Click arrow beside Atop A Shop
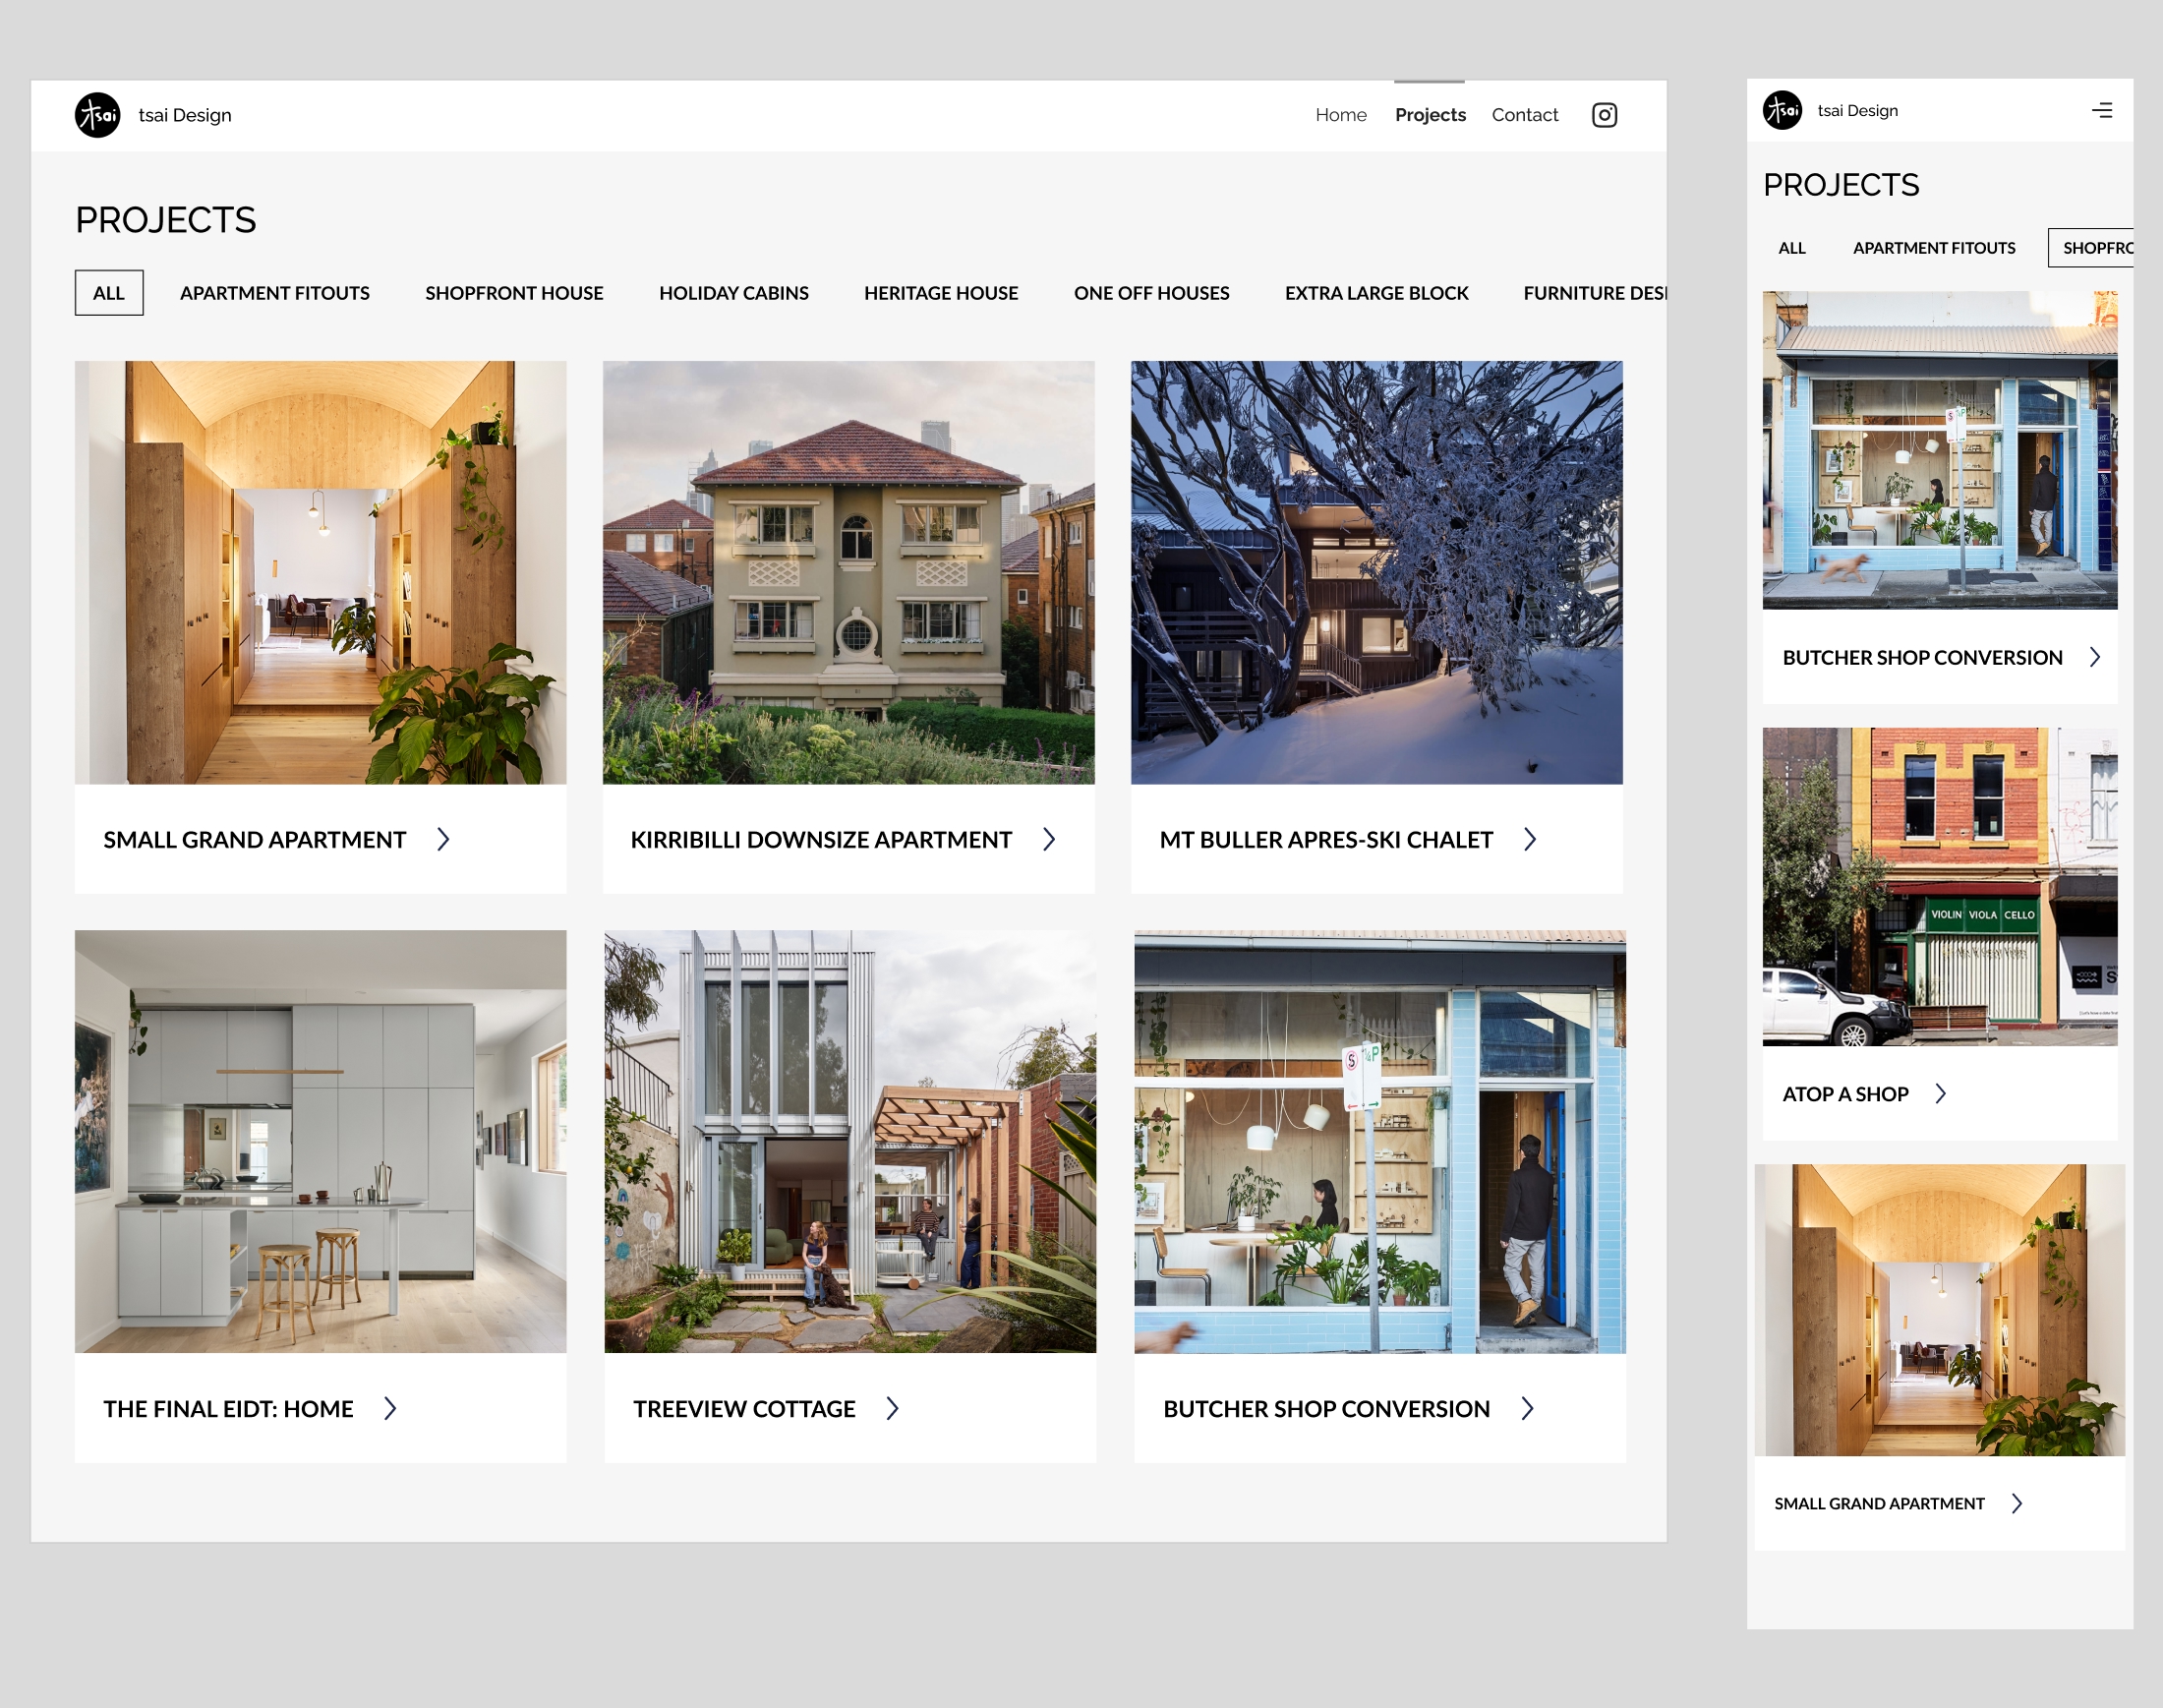 pos(1941,1093)
